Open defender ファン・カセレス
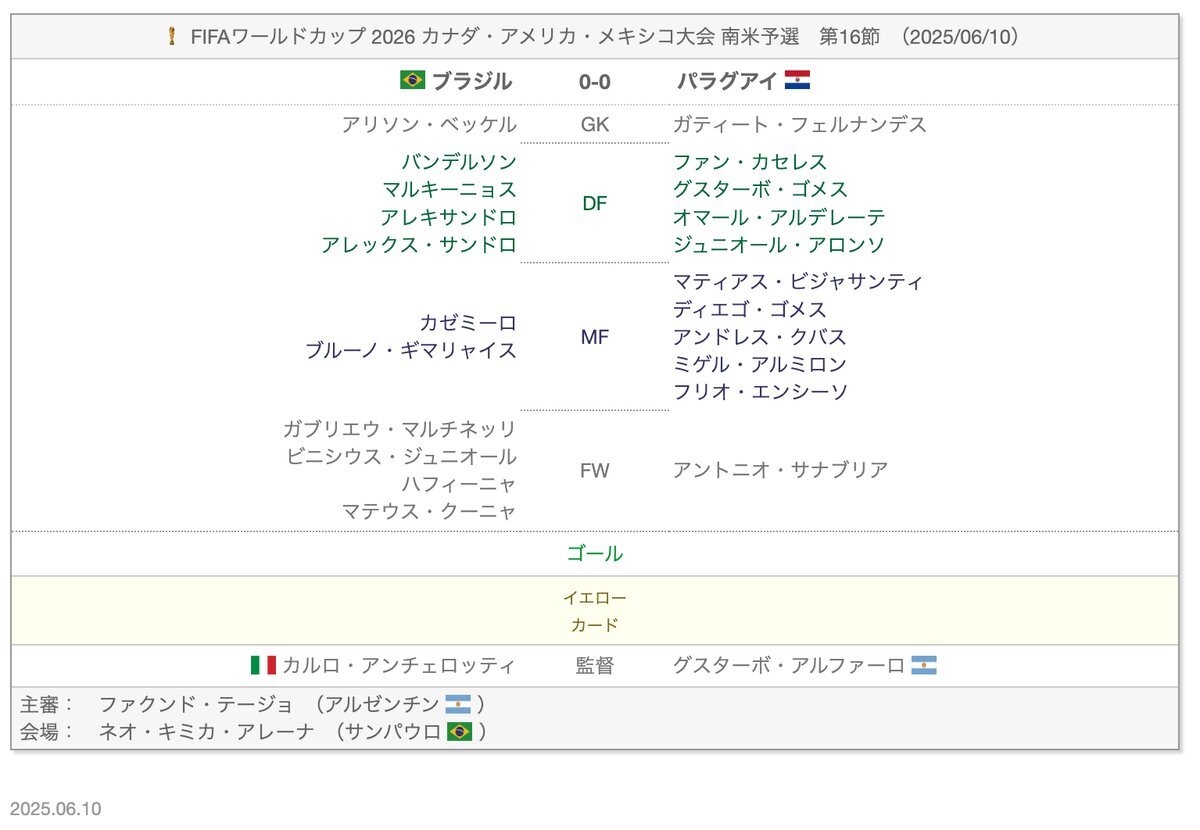 click(x=750, y=162)
